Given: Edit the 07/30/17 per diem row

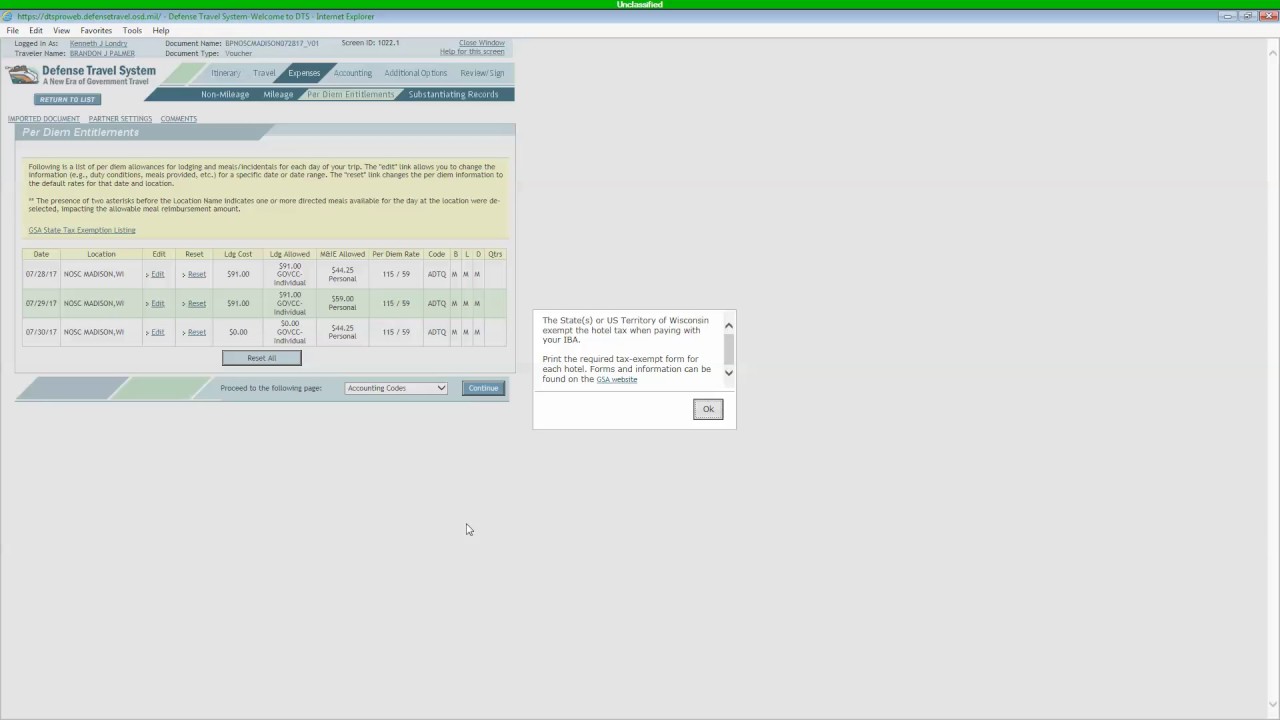Looking at the screenshot, I should 157,332.
